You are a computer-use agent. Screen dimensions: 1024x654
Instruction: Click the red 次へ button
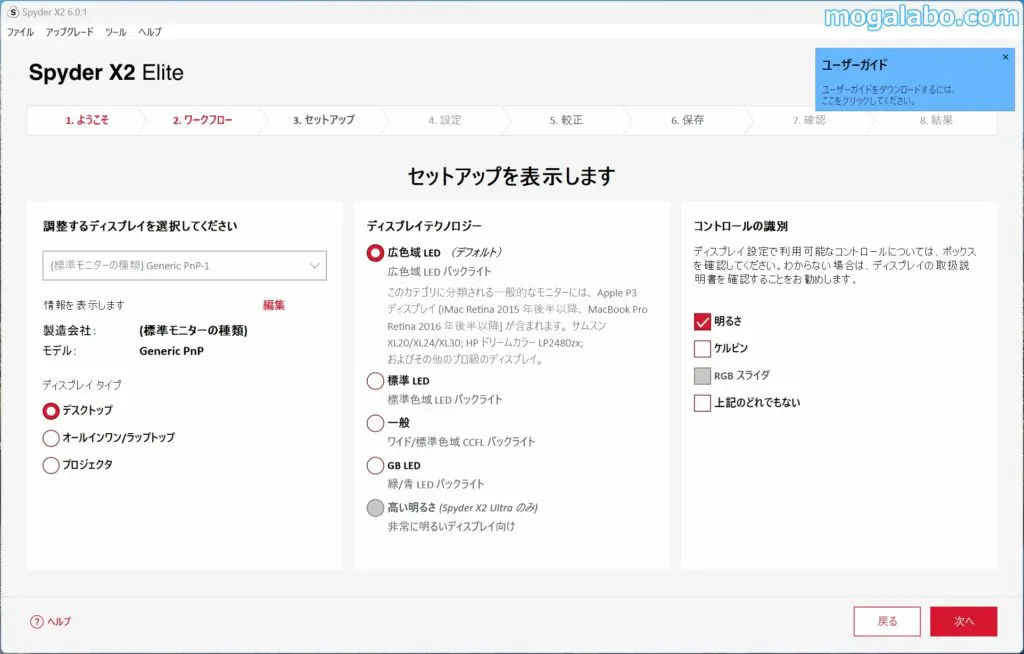click(963, 621)
